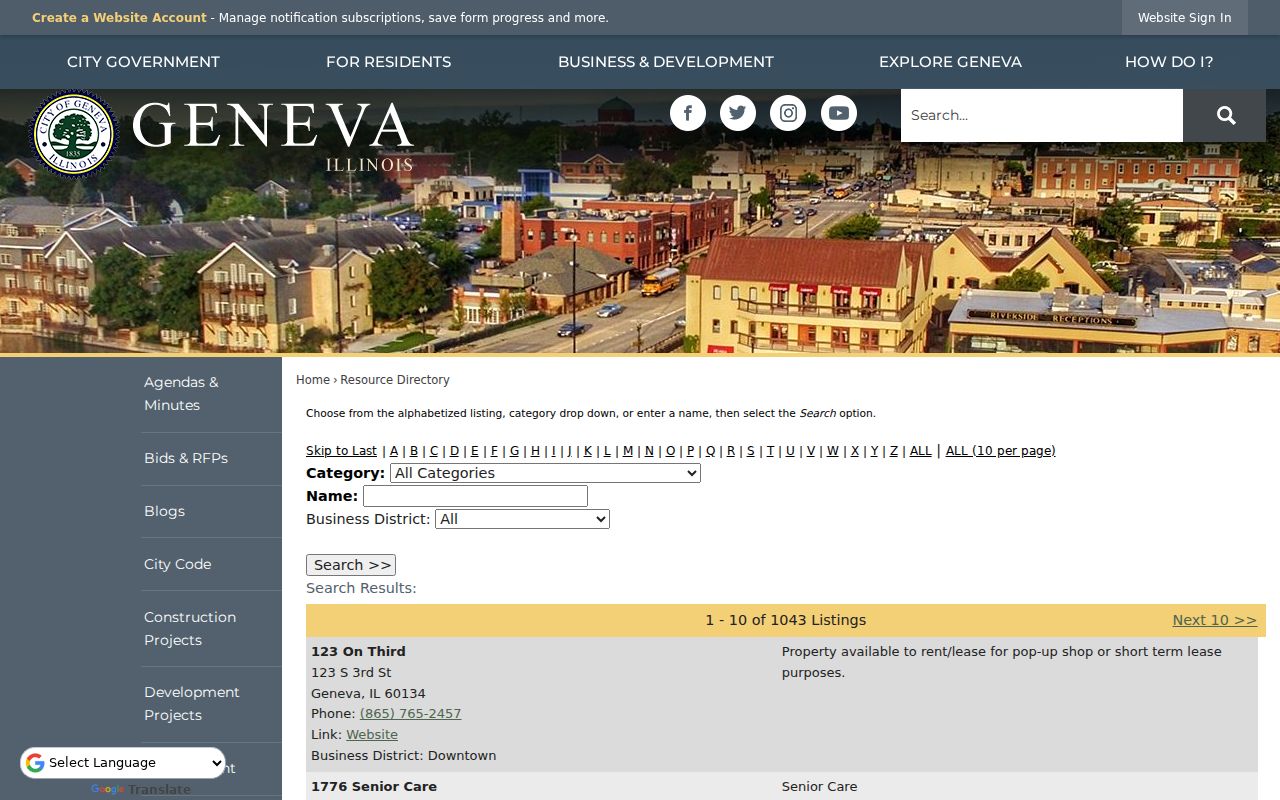Open Geneva's Instagram page icon
1280x800 pixels.
point(788,113)
